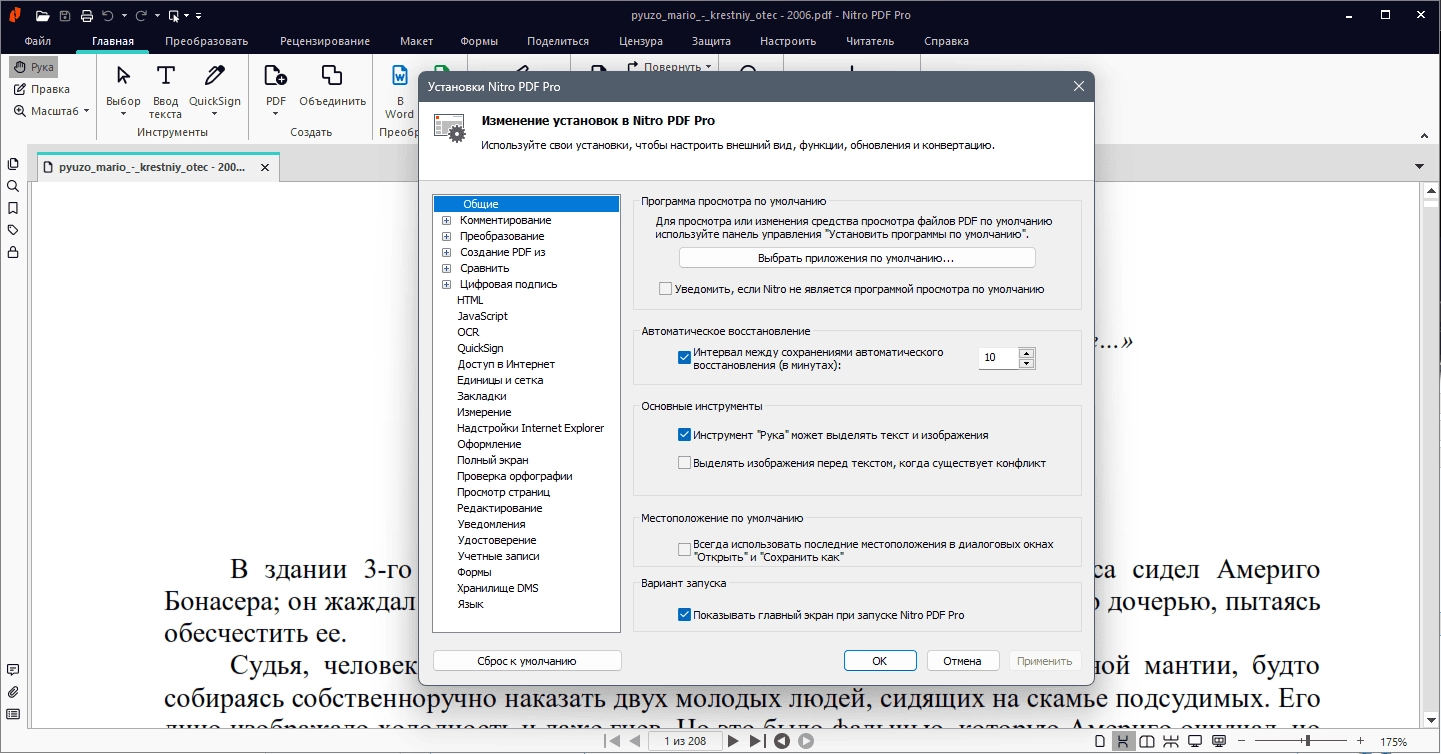
Task: Click the Print icon in quick access toolbar
Action: click(87, 15)
